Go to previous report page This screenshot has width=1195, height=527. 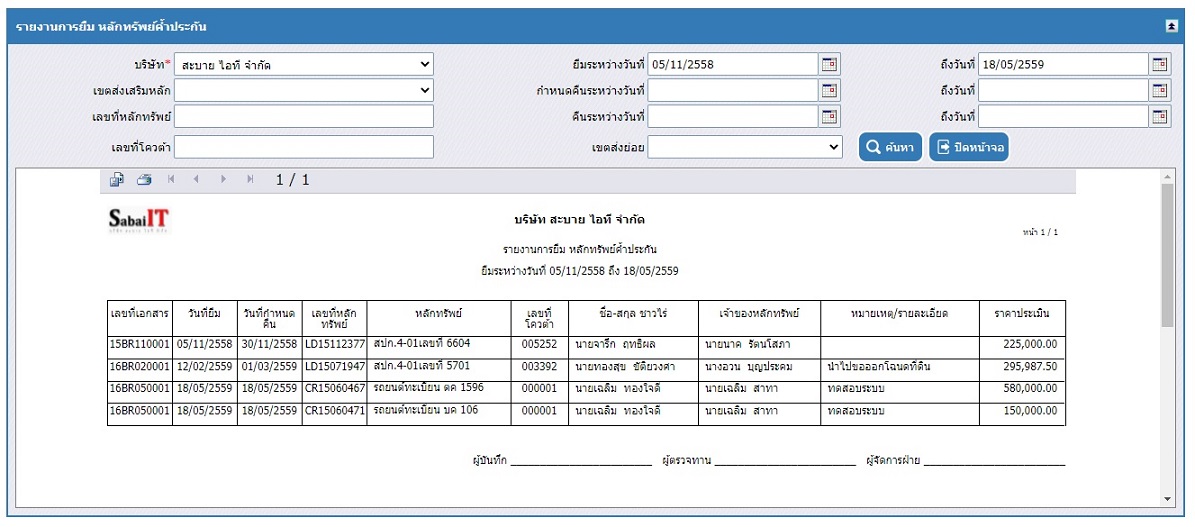point(196,179)
